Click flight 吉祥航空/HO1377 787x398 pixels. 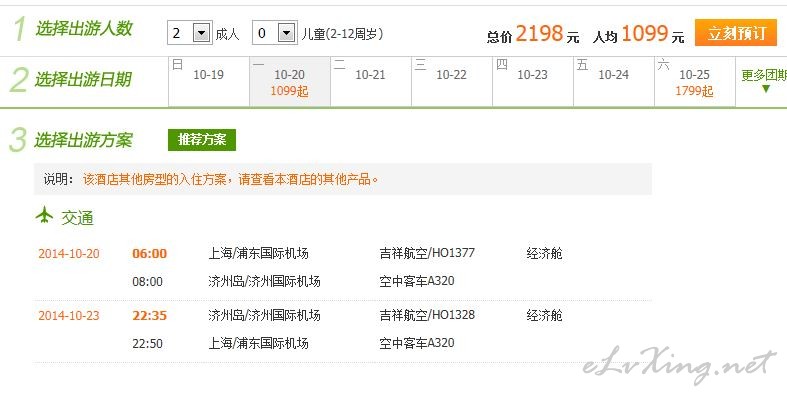click(x=427, y=253)
